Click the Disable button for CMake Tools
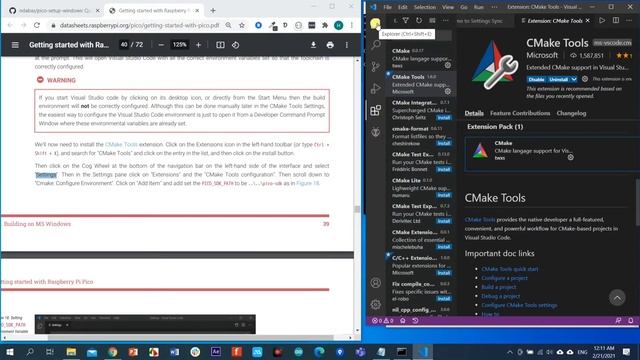The height and width of the screenshot is (360, 640). click(x=536, y=79)
